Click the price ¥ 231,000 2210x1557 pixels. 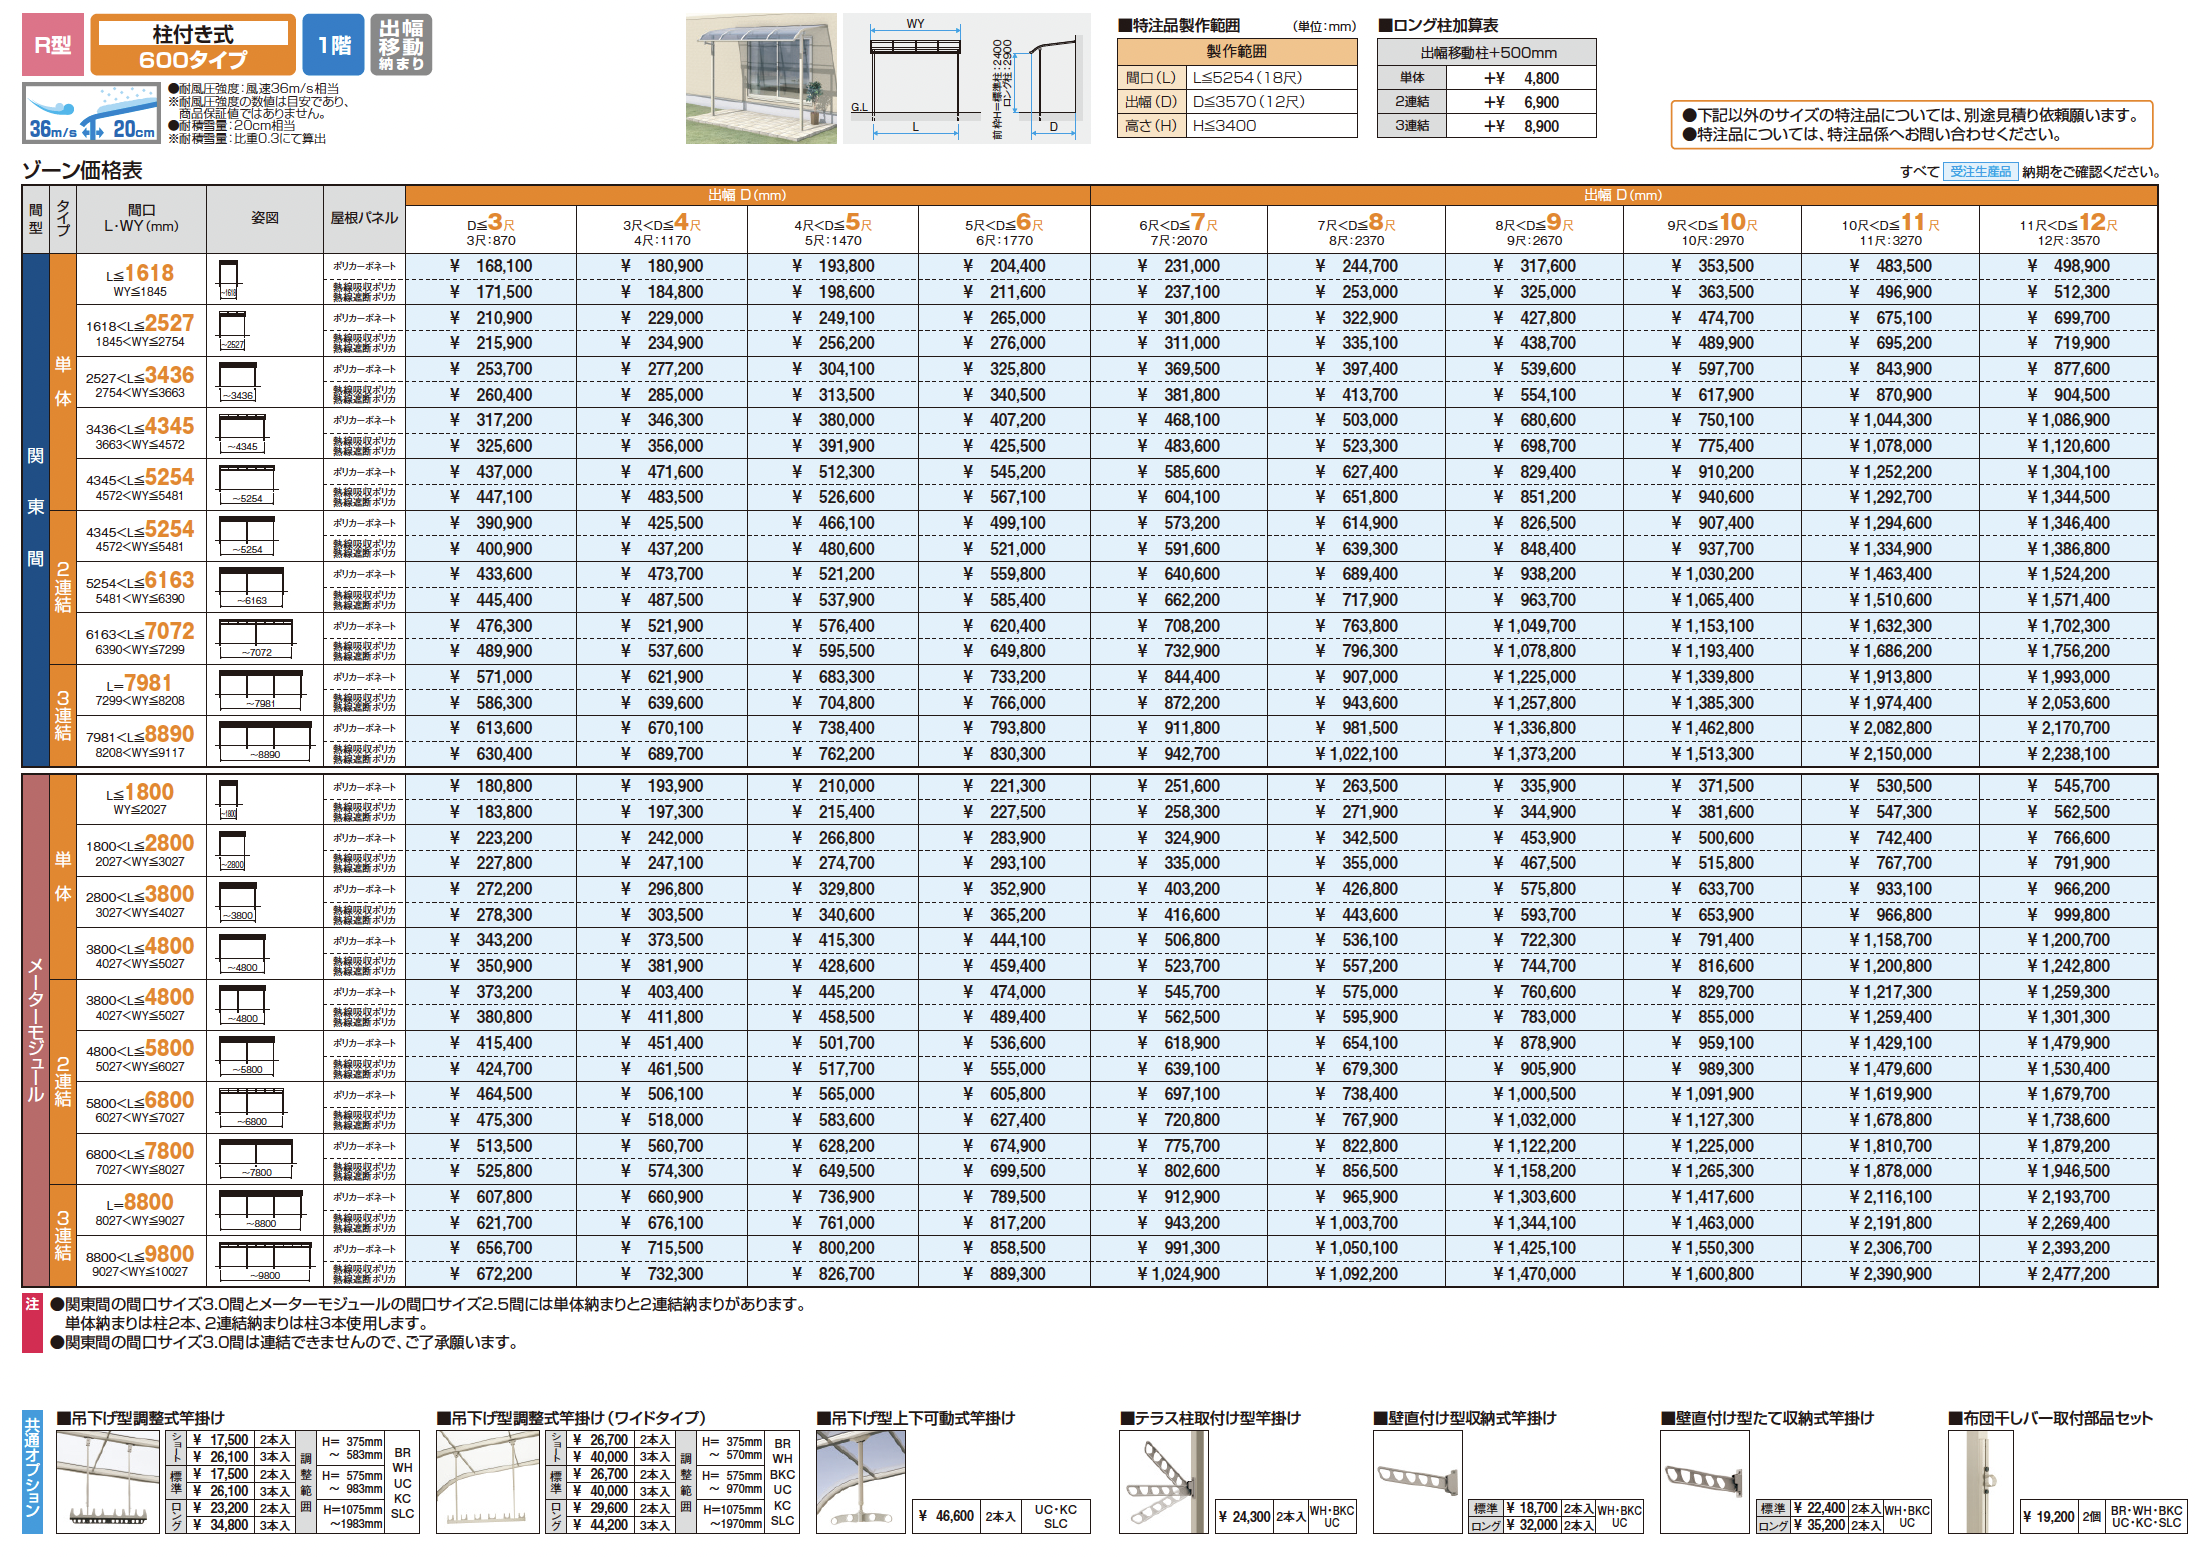tap(1179, 266)
